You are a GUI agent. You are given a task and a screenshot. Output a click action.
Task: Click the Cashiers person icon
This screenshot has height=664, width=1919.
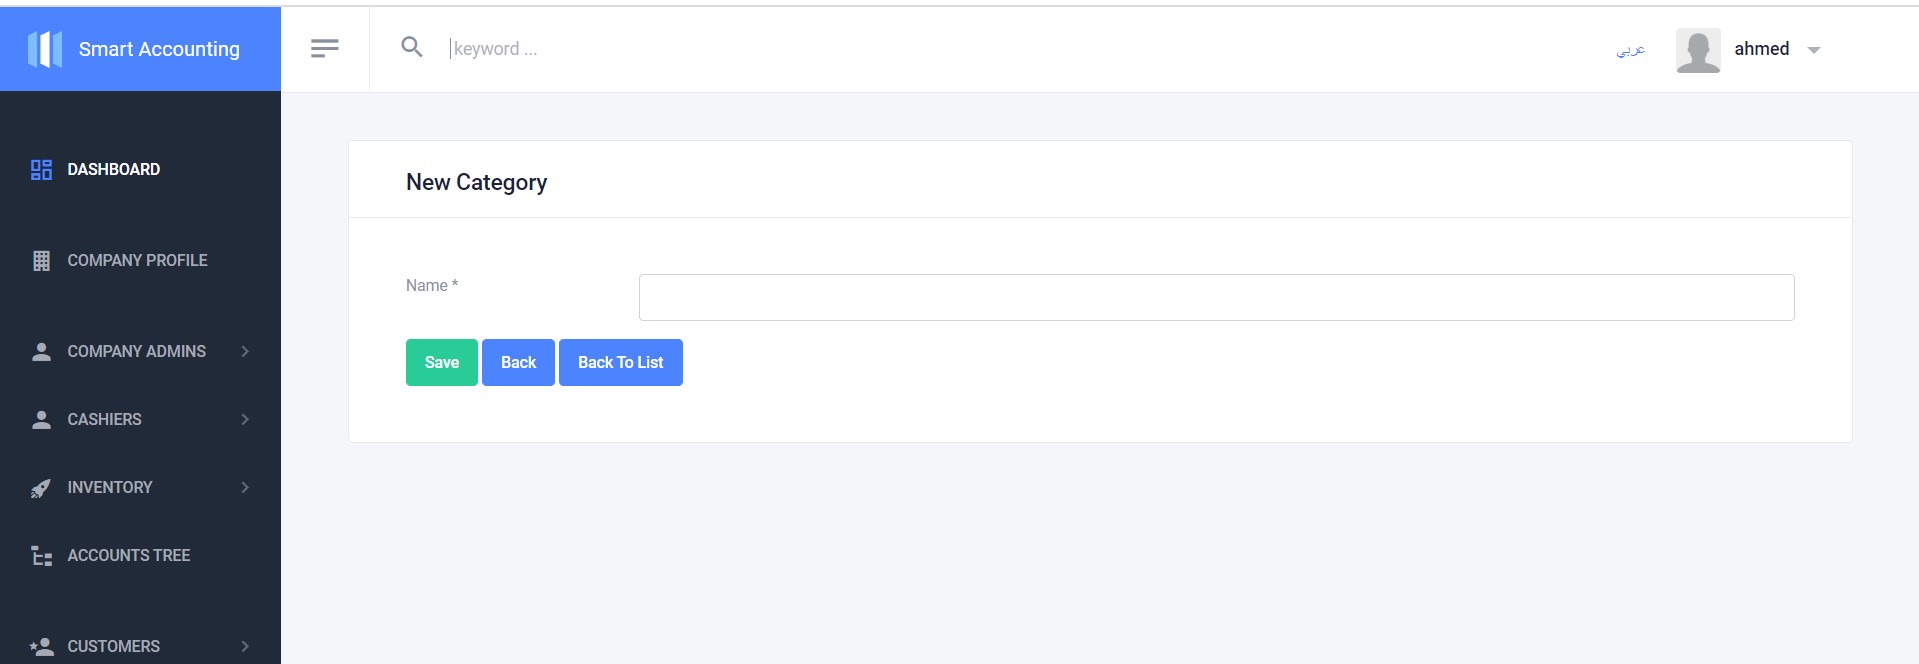41,420
